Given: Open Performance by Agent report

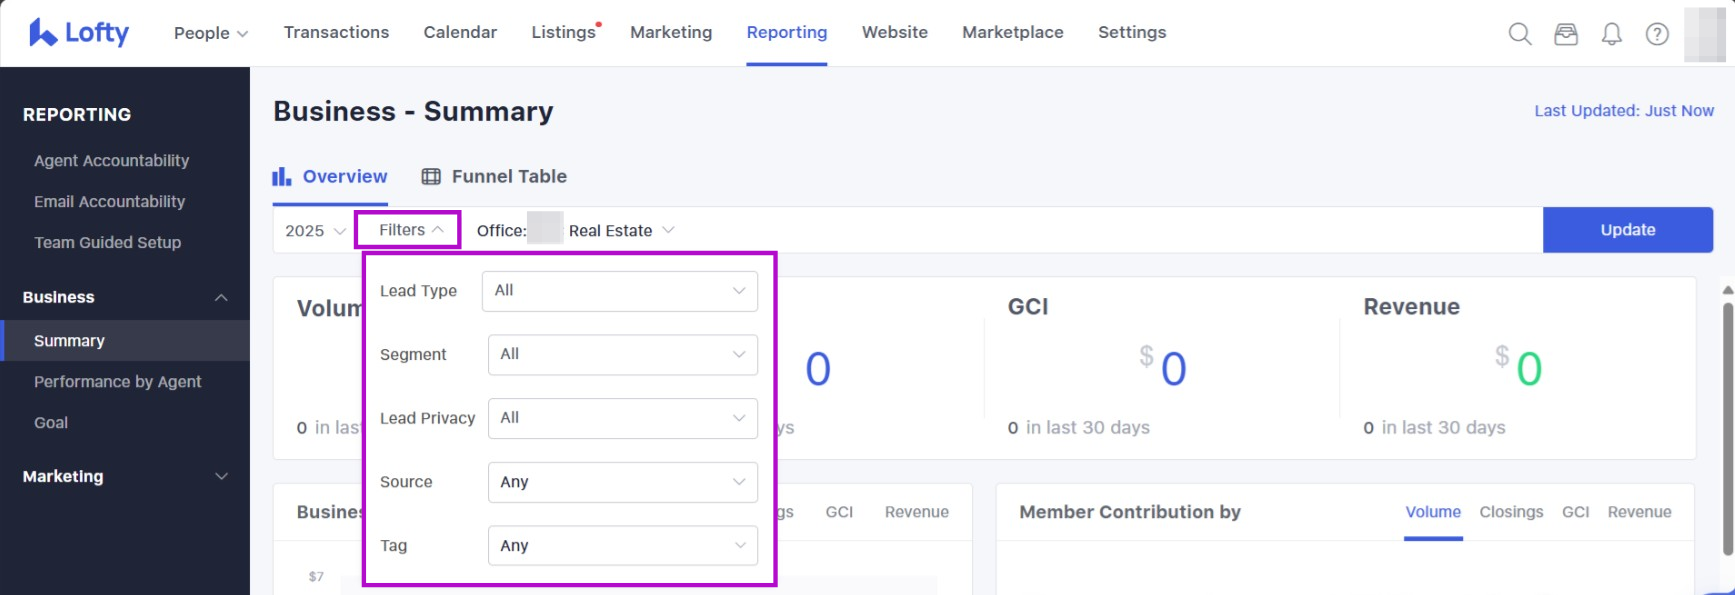Looking at the screenshot, I should coord(117,382).
